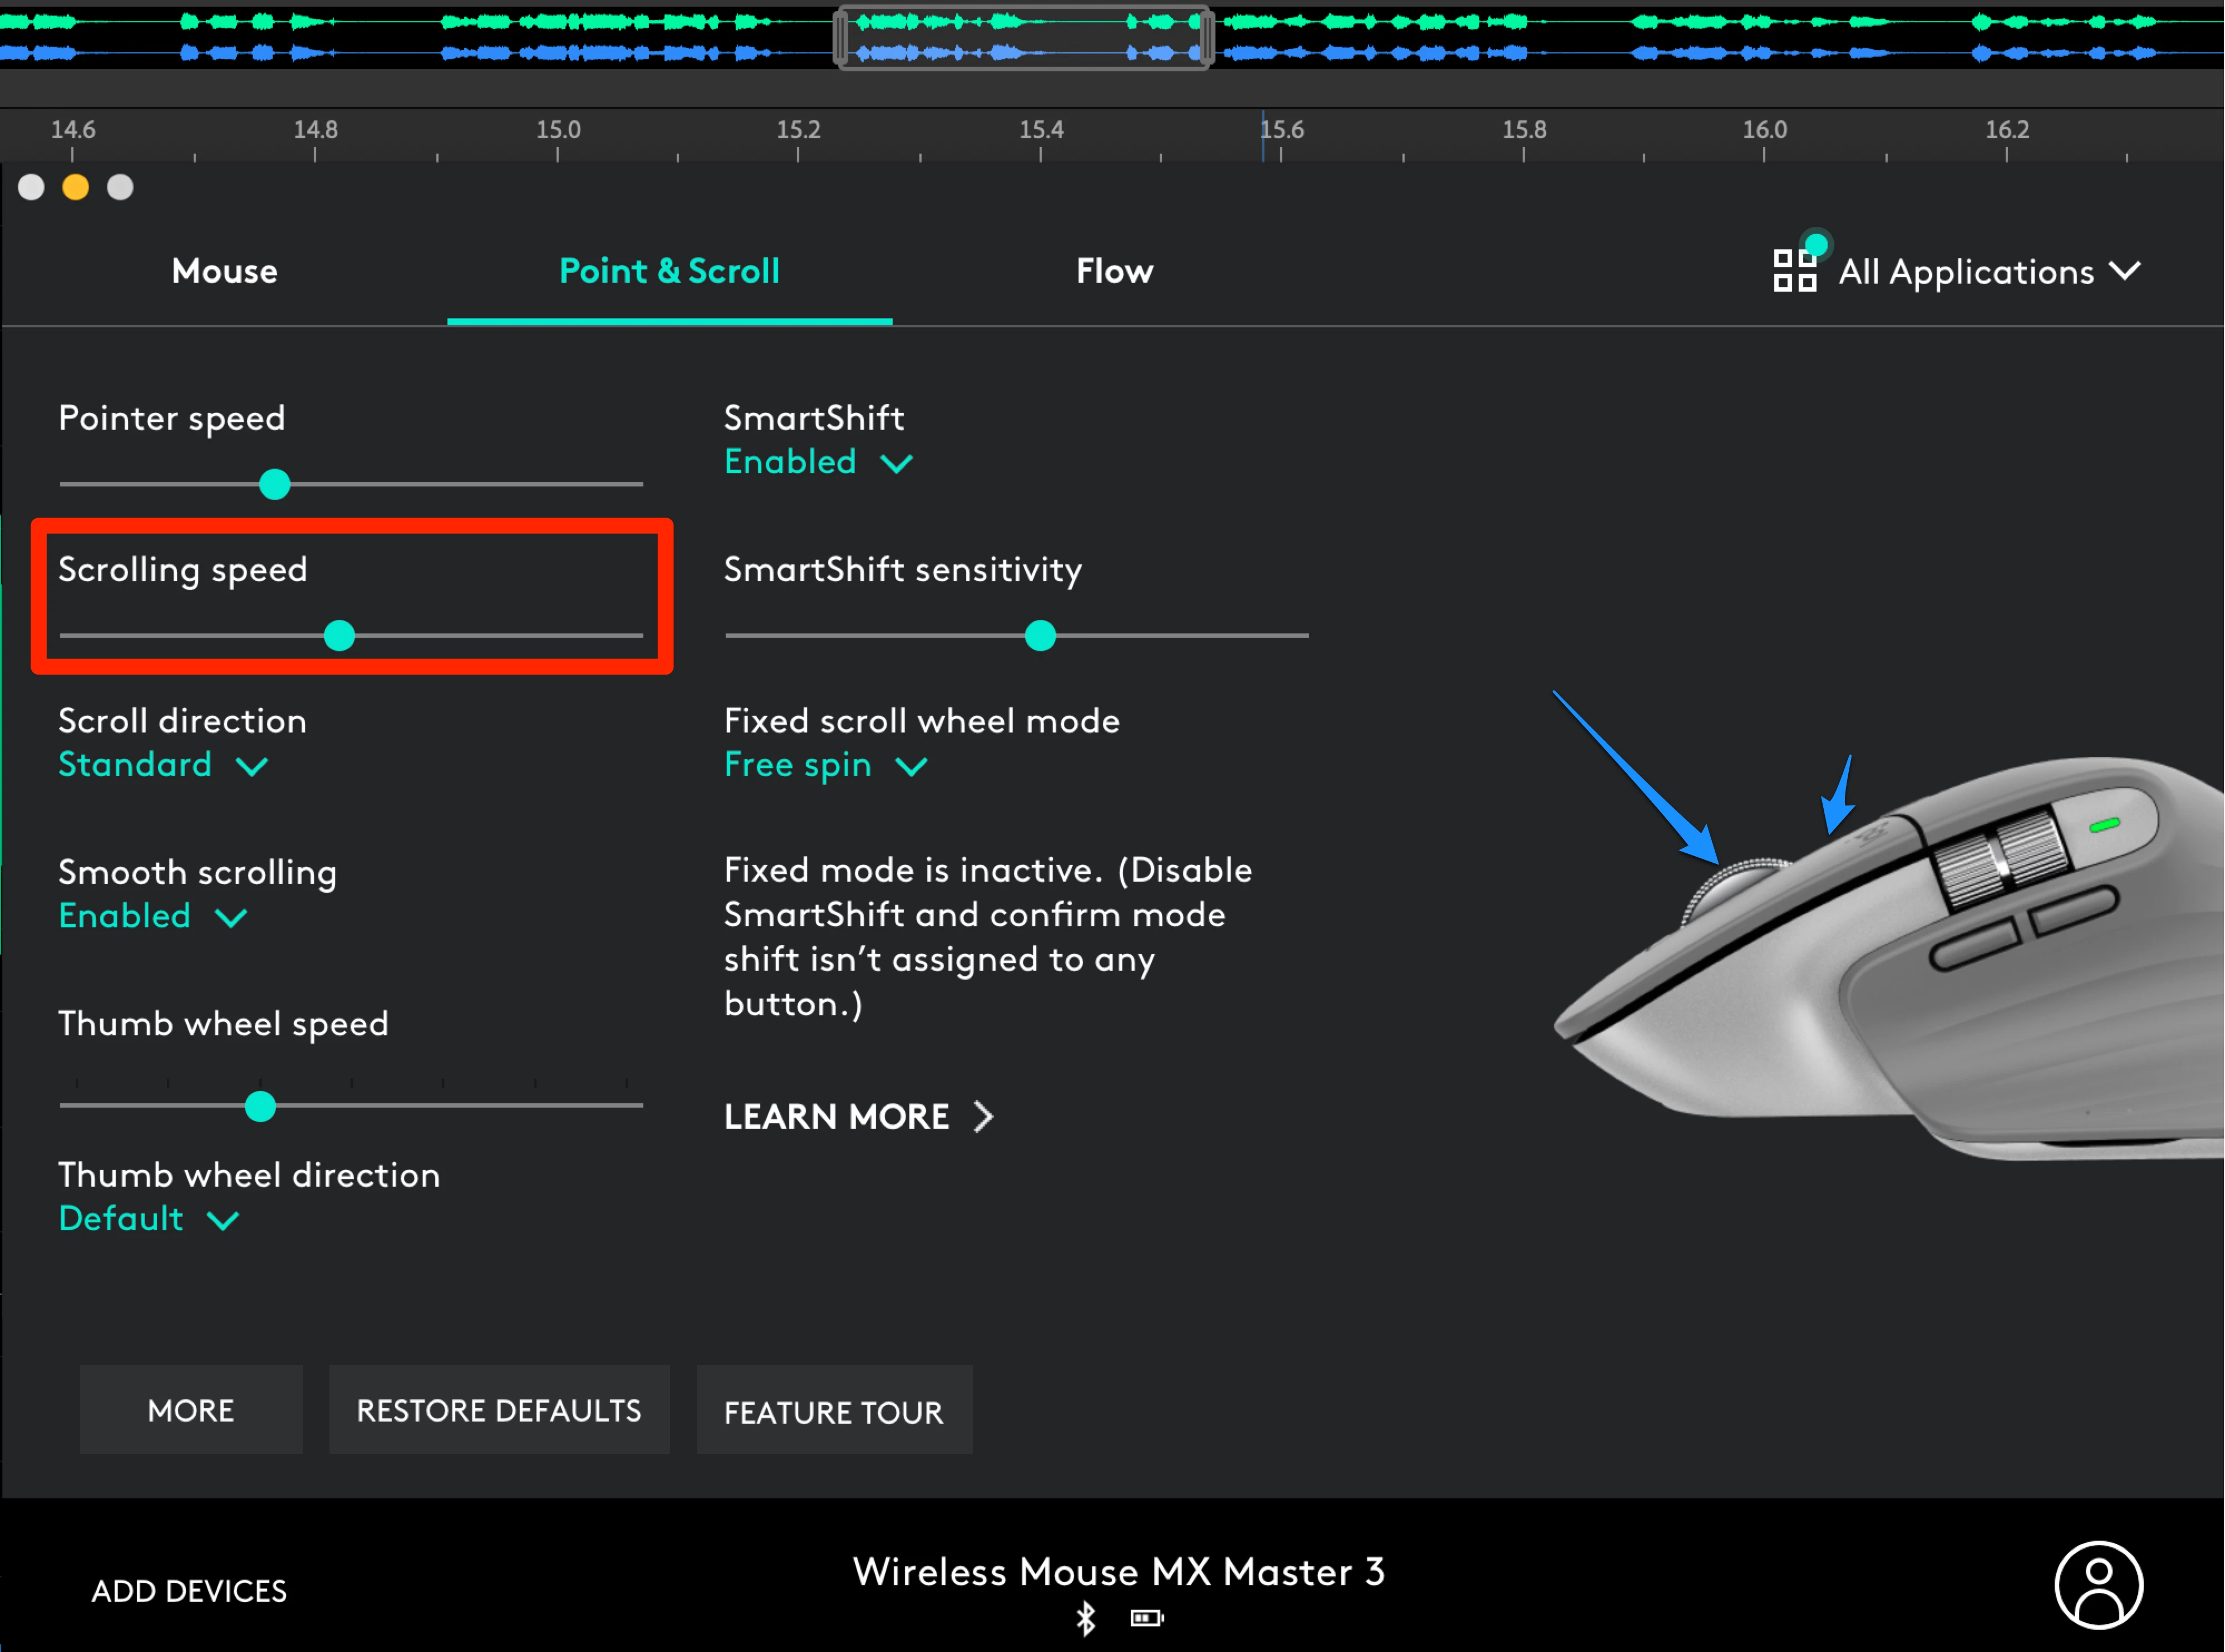Click the Pointer speed slider handle
The height and width of the screenshot is (1652, 2225).
click(274, 484)
